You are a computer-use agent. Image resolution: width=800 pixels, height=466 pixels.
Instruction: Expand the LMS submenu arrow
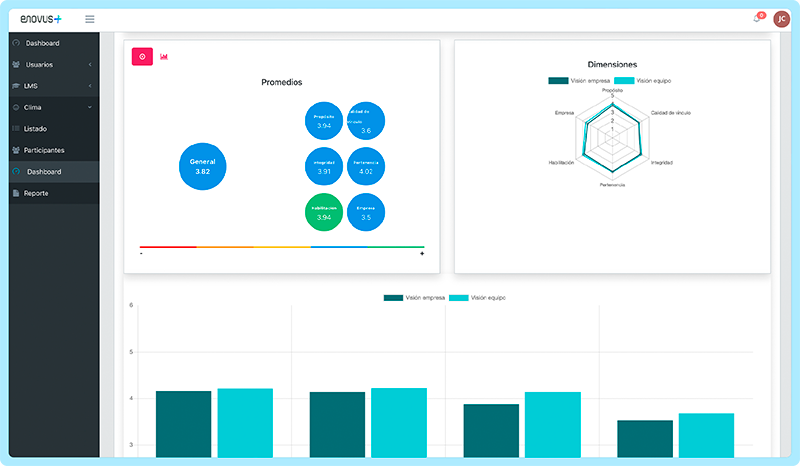point(90,86)
